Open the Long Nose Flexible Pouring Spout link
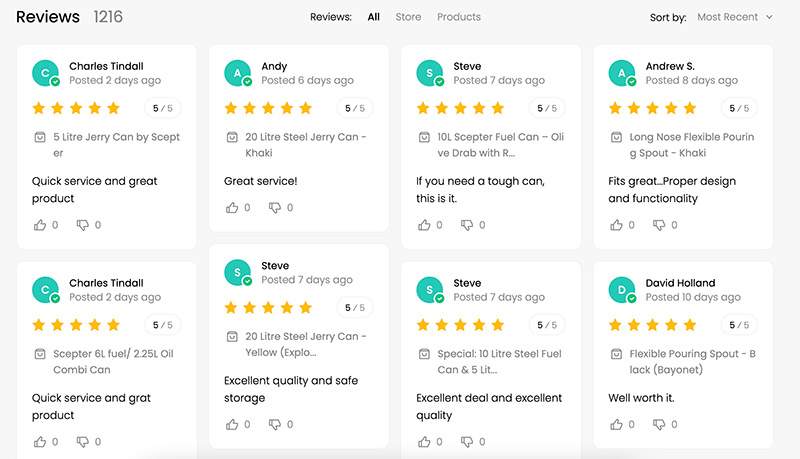The width and height of the screenshot is (800, 459). 691,145
